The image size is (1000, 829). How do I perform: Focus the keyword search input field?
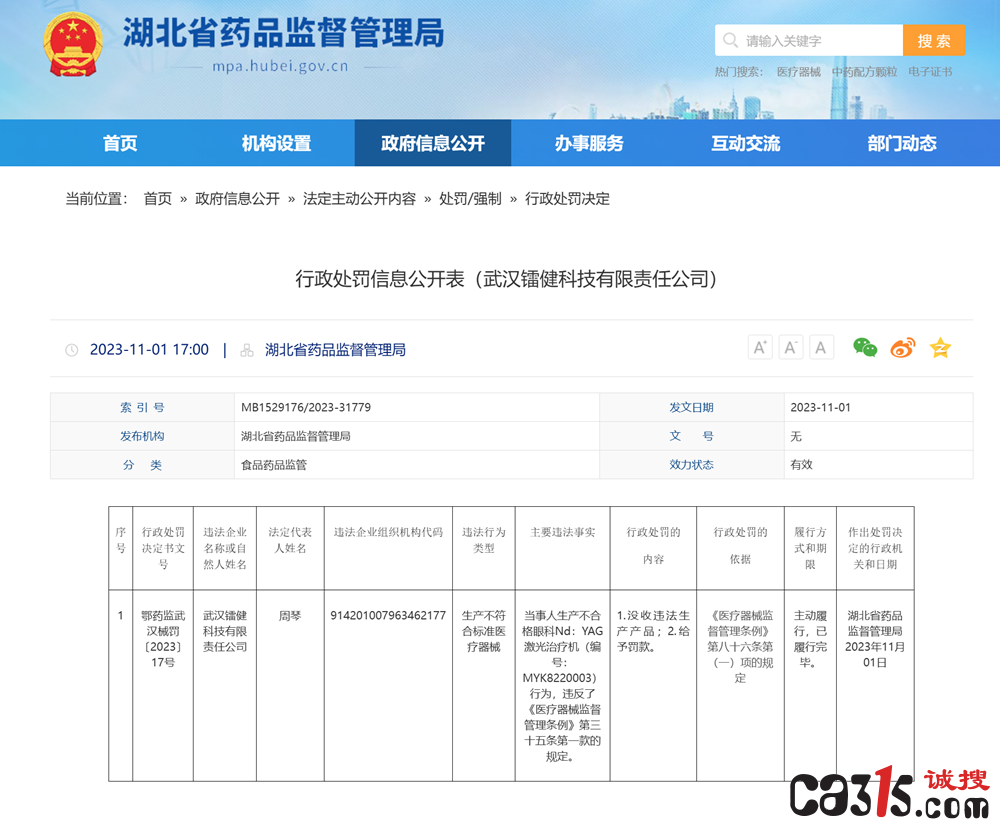point(809,41)
